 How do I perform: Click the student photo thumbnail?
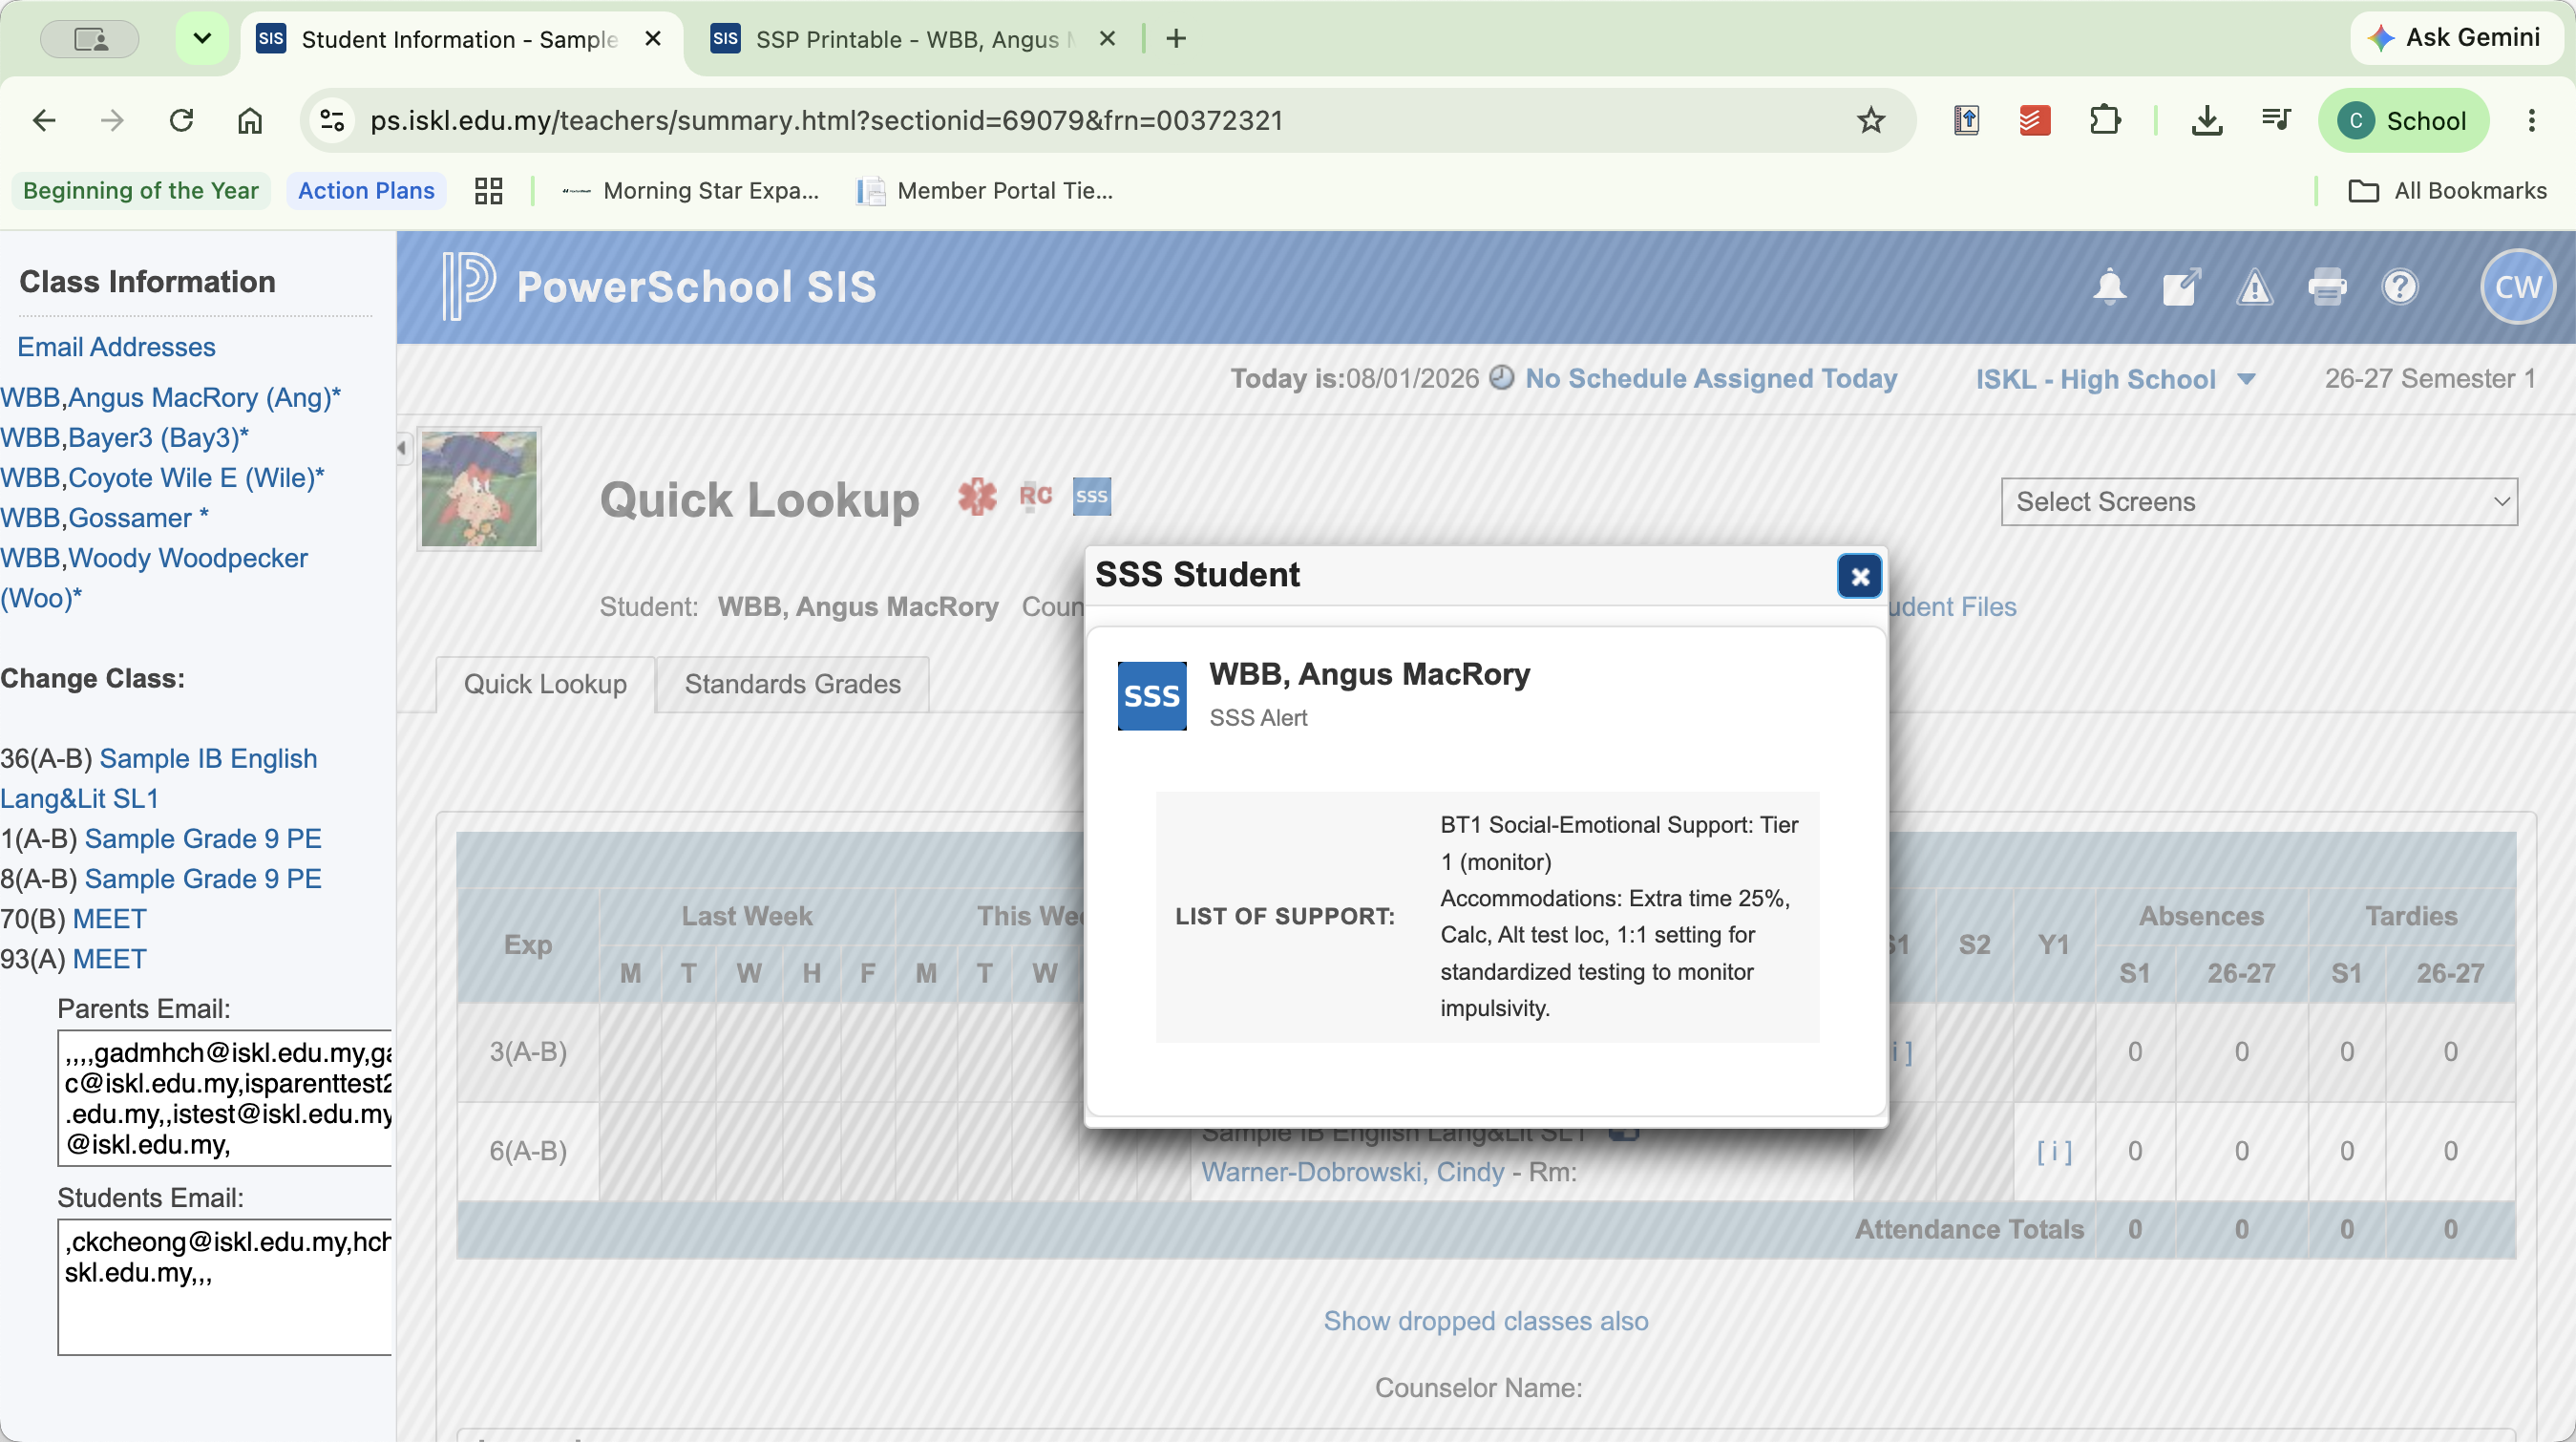coord(479,489)
